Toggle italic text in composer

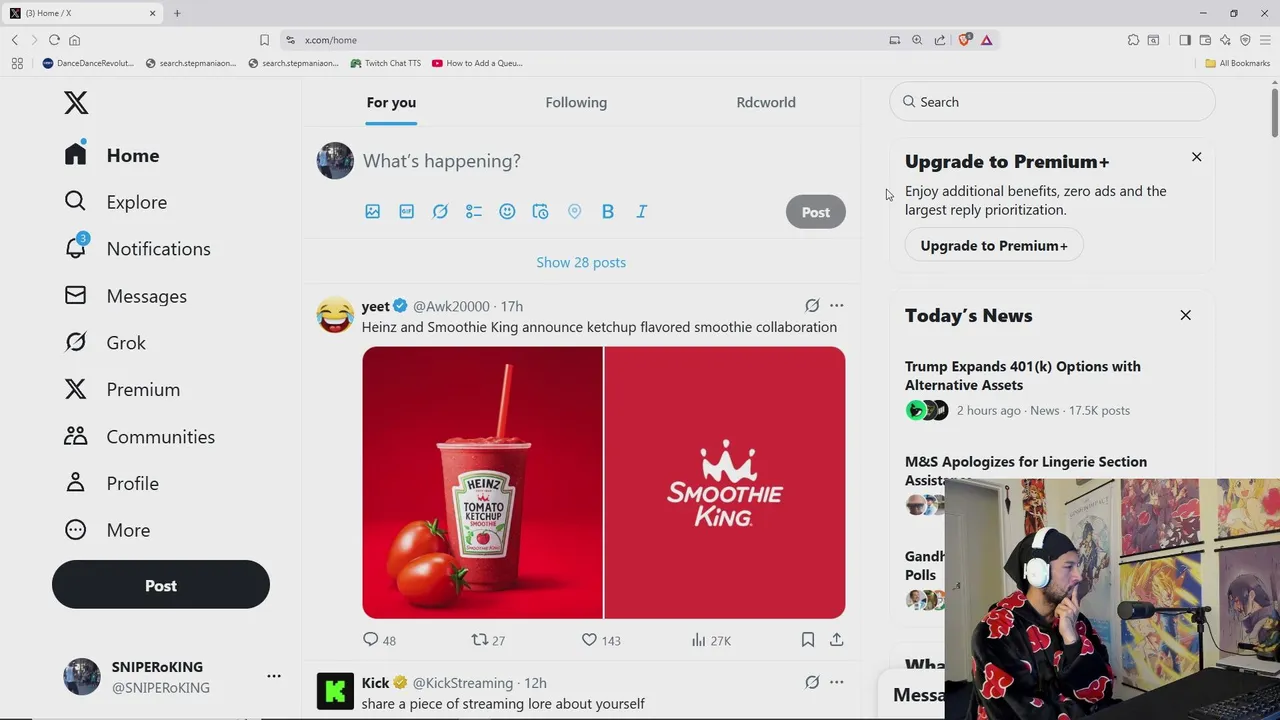pyautogui.click(x=642, y=212)
